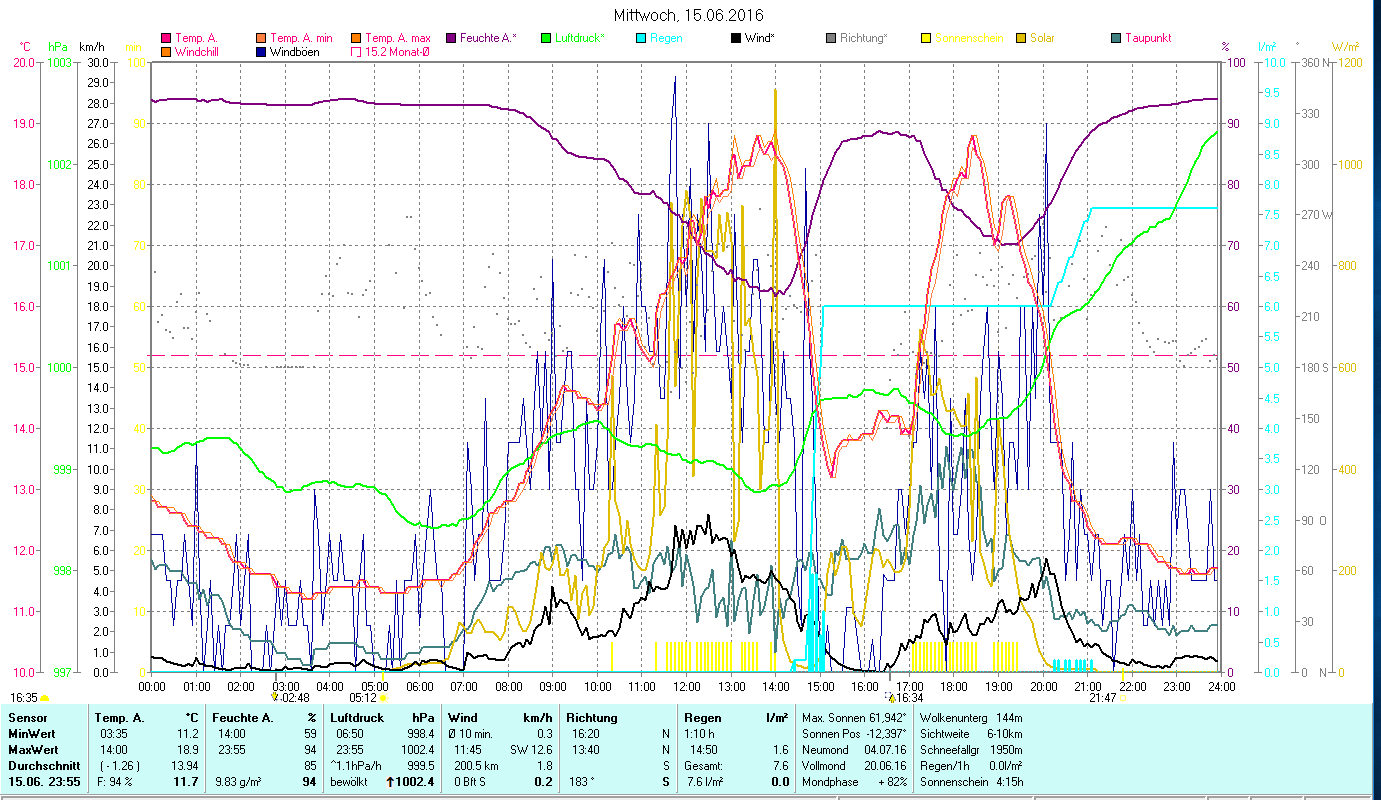1381x800 pixels.
Task: Click the Regen column header in table
Action: [x=702, y=718]
